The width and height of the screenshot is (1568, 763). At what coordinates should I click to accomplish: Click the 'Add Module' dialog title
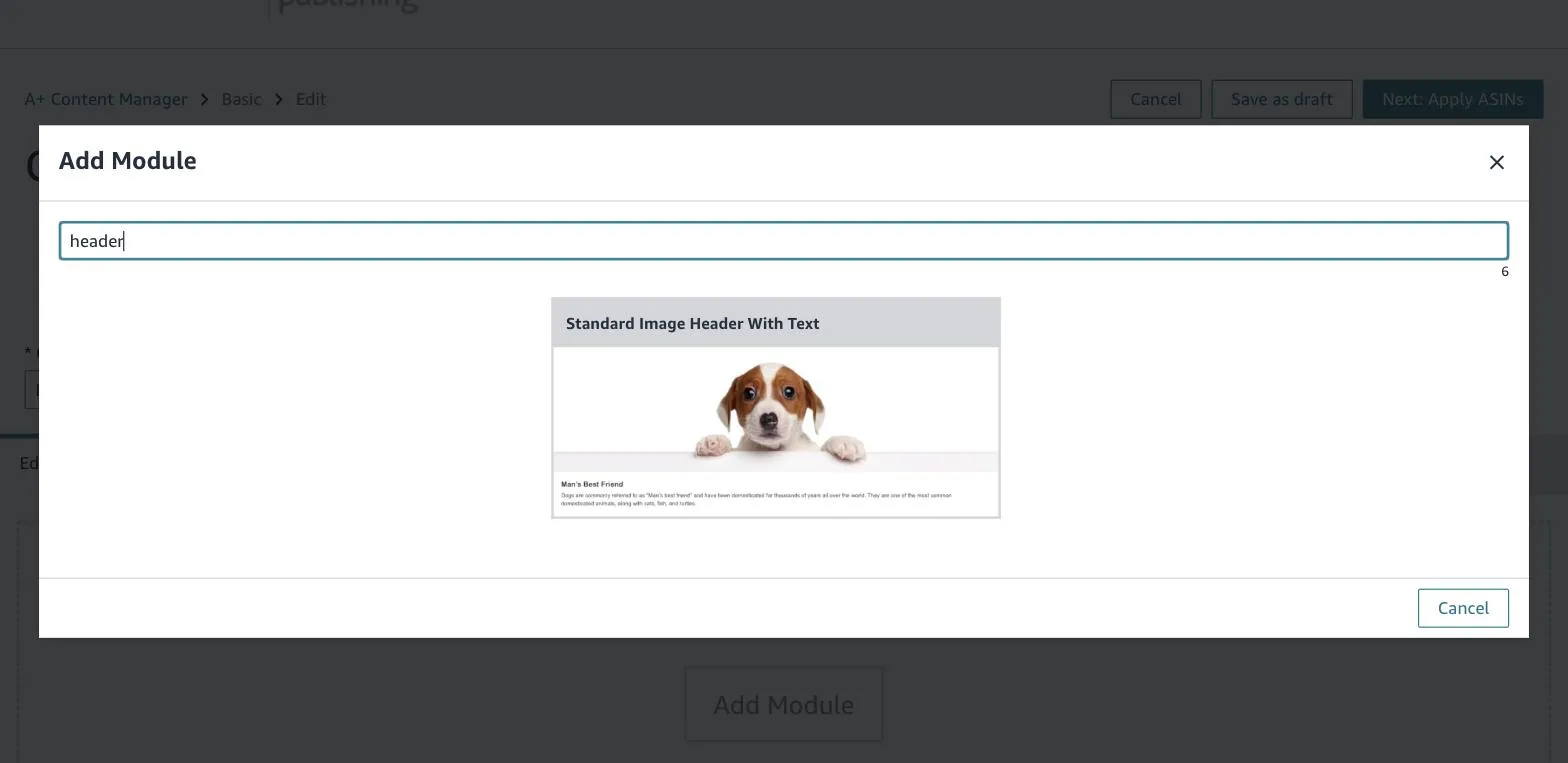tap(128, 161)
